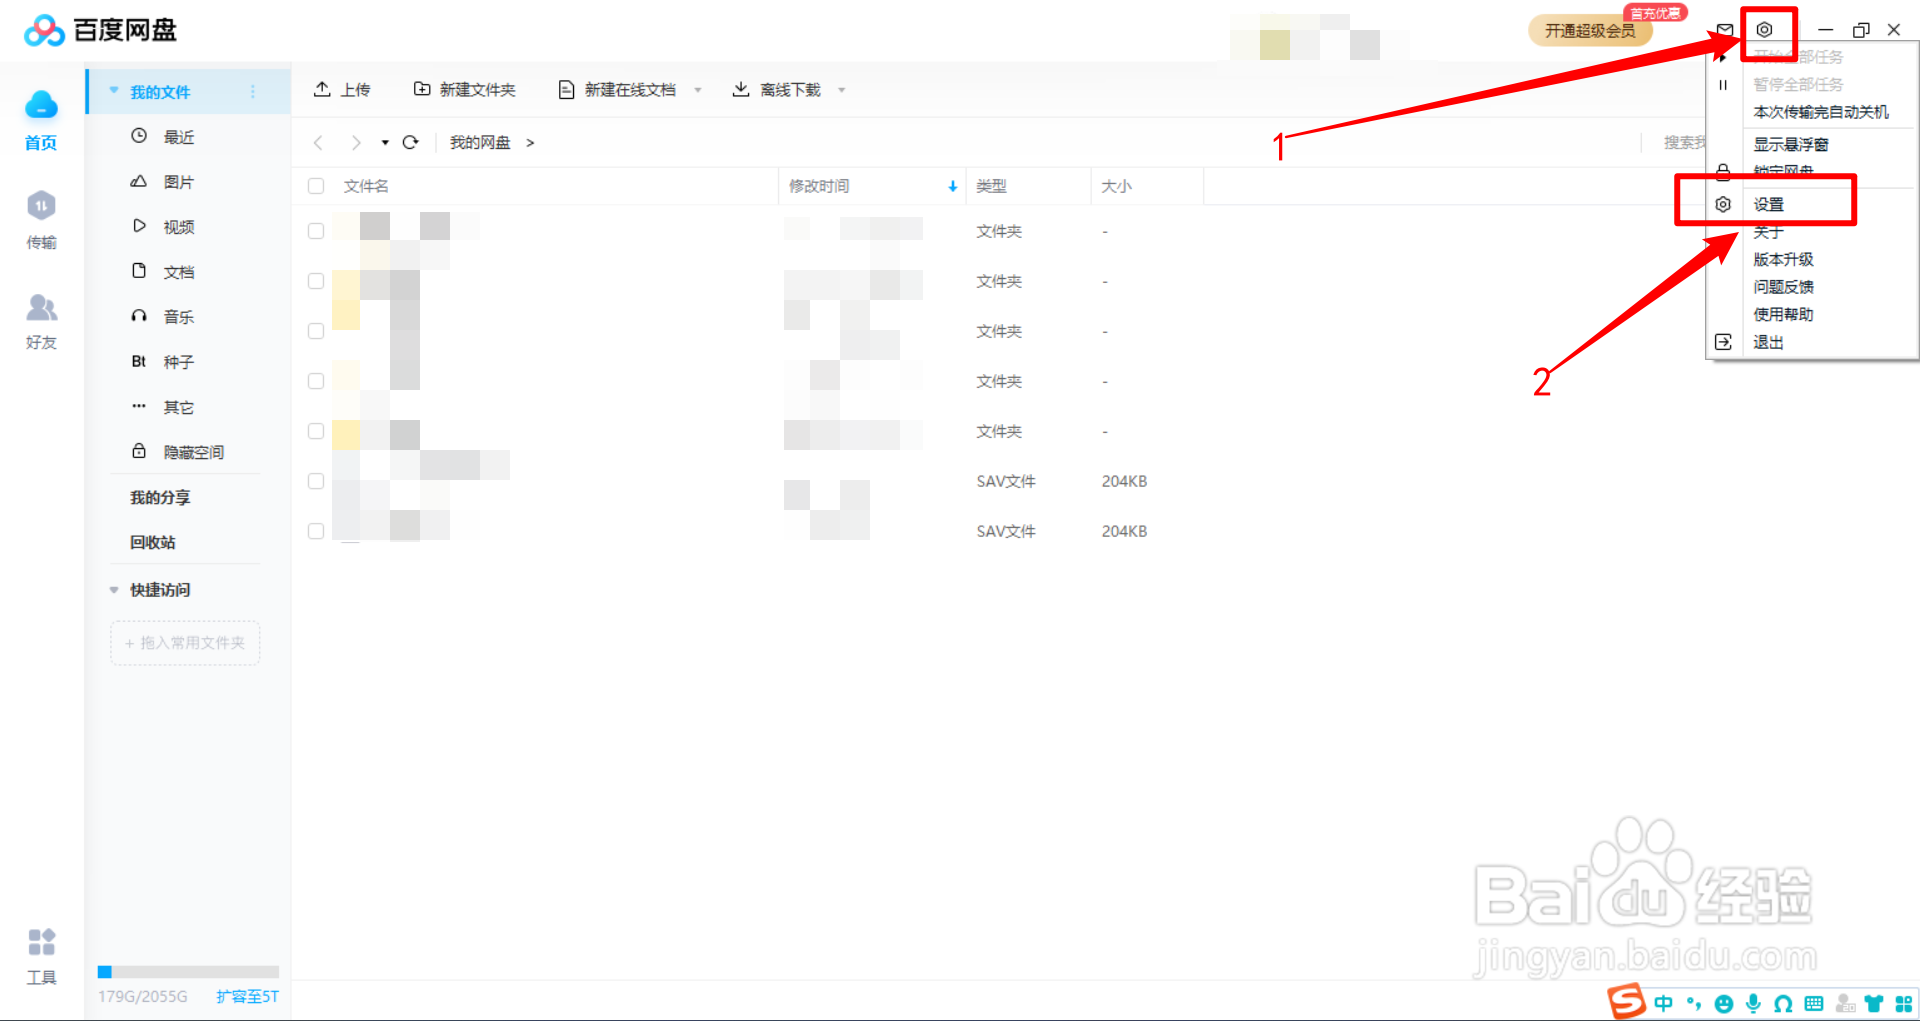
Task: Open the emoji picker on Sogou toolbar
Action: click(x=1723, y=1004)
